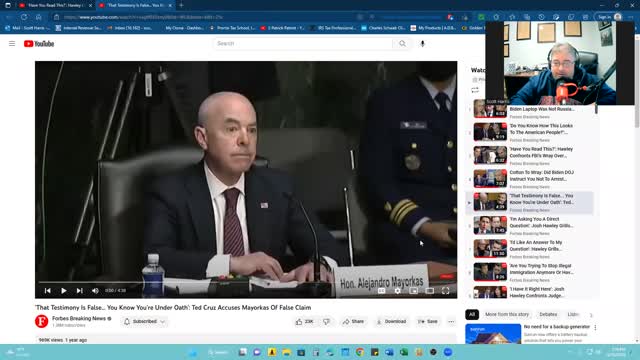Reload the page with the refresh button
The width and height of the screenshot is (640, 360).
(24, 17)
